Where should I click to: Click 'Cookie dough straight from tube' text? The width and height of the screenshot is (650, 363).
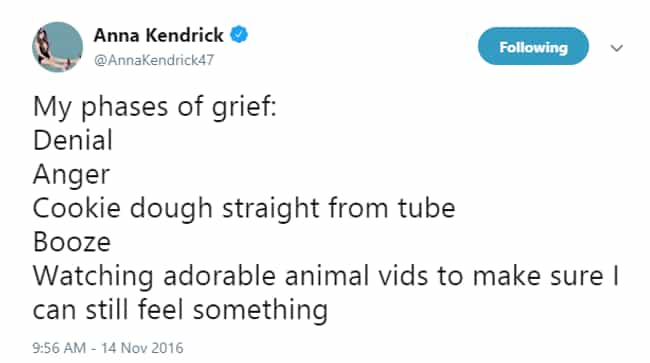244,208
